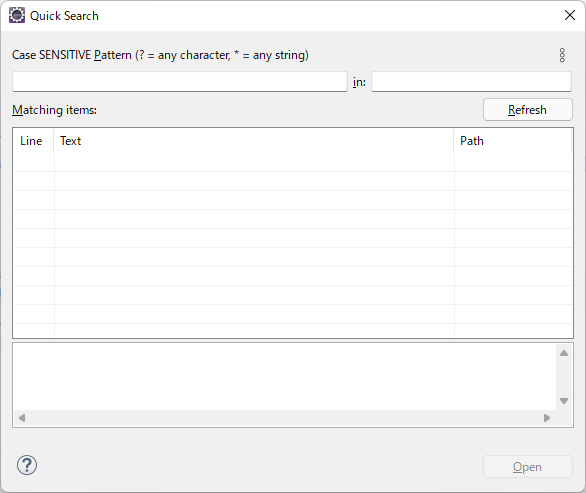
Task: Click the preview pane scroll-left arrow
Action: tap(22, 418)
